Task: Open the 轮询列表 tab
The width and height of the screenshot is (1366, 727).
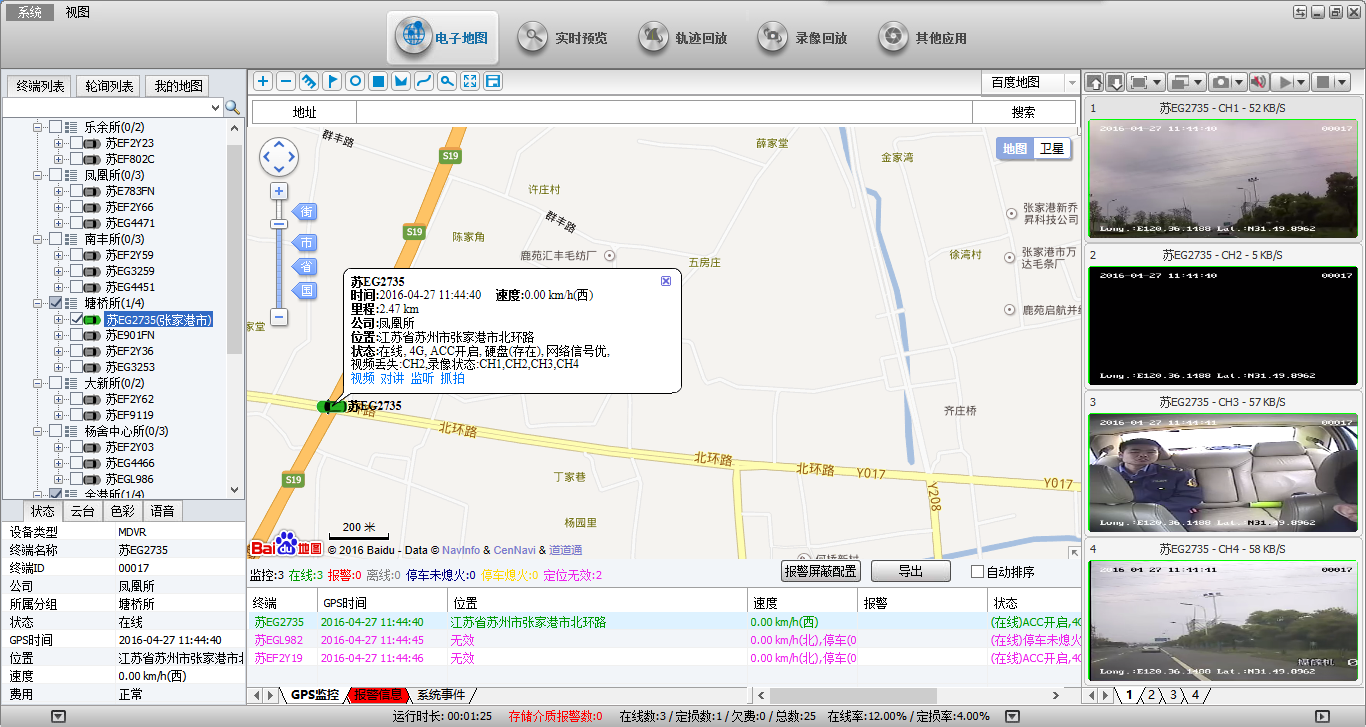Action: click(x=110, y=87)
